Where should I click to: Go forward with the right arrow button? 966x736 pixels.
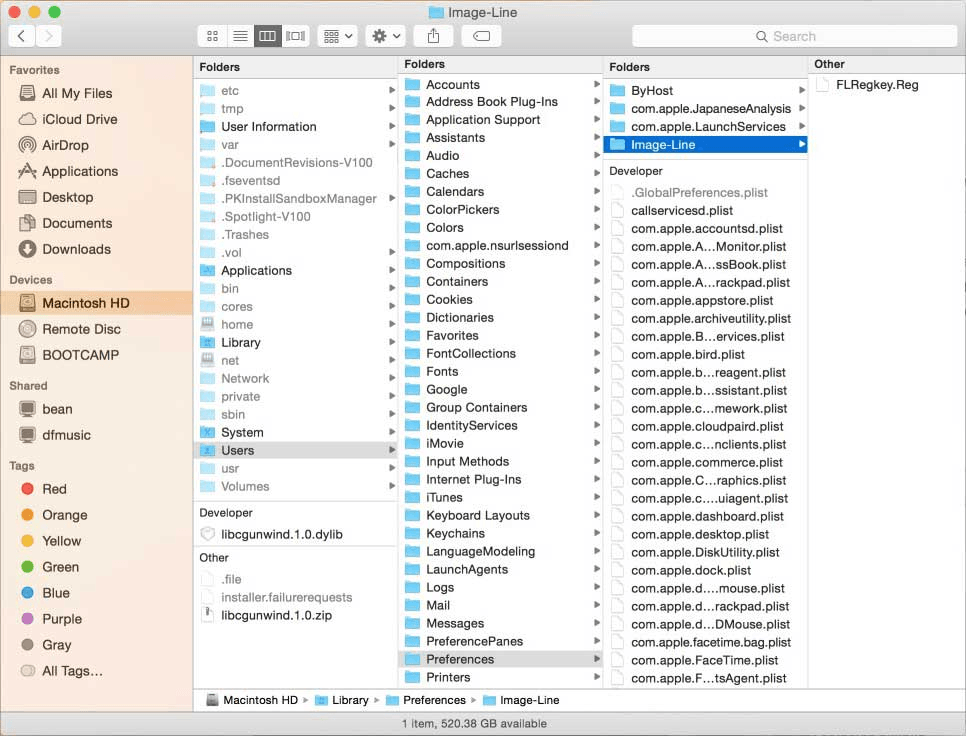pyautogui.click(x=49, y=36)
